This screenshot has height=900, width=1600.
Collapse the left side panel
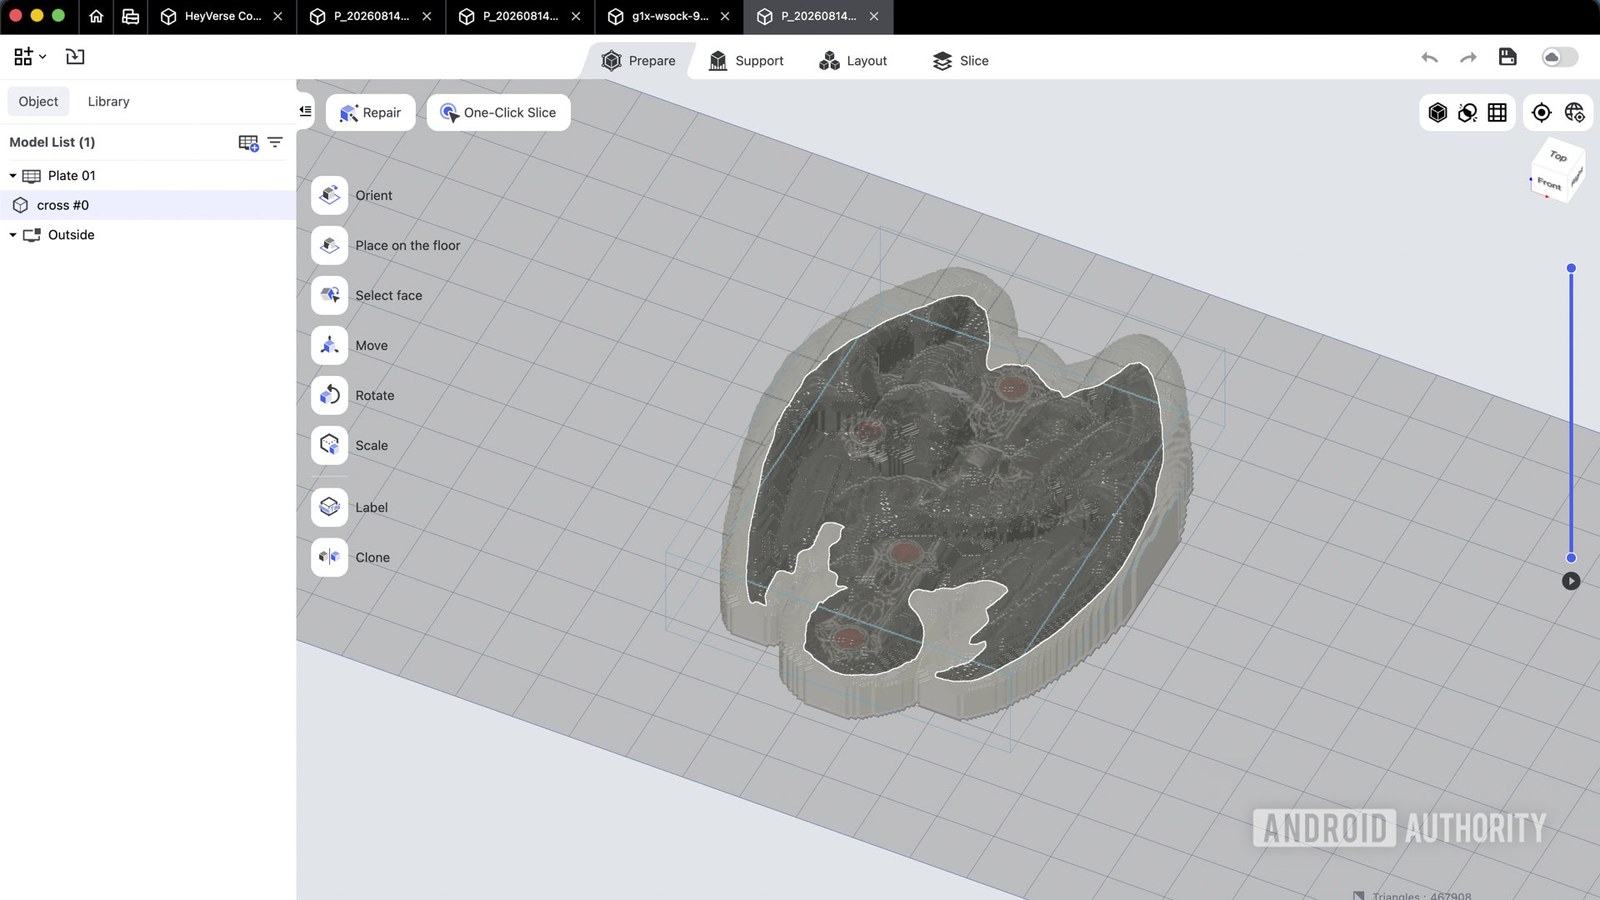(x=305, y=111)
